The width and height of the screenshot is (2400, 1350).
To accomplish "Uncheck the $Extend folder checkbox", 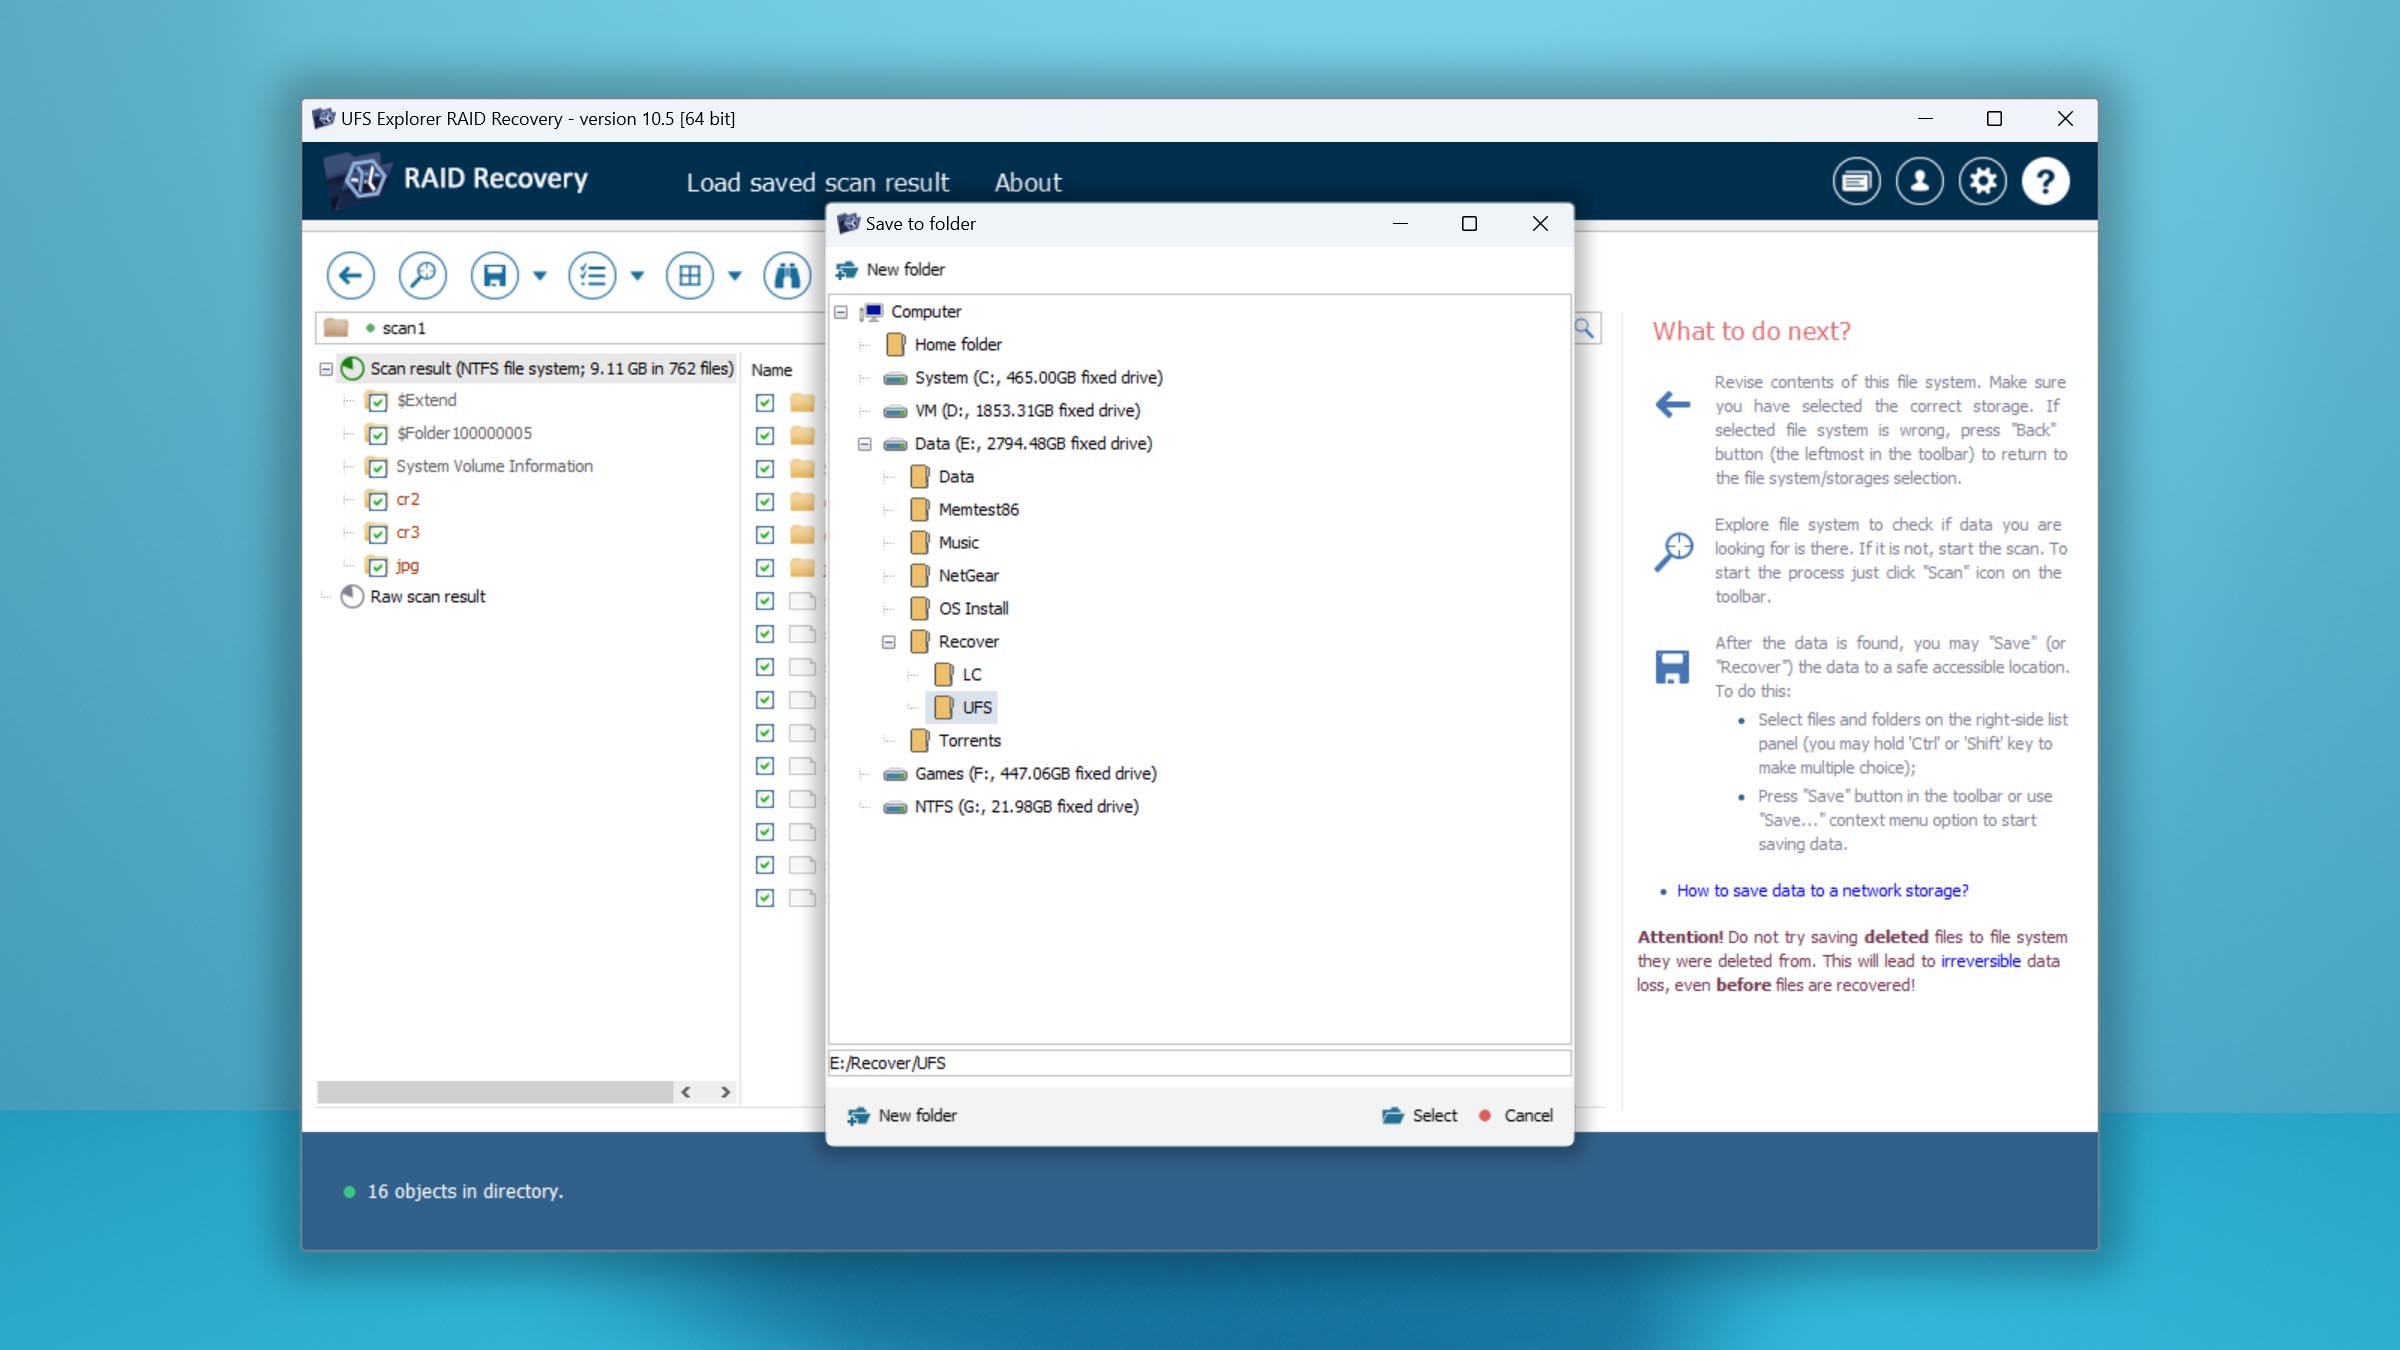I will pyautogui.click(x=377, y=402).
